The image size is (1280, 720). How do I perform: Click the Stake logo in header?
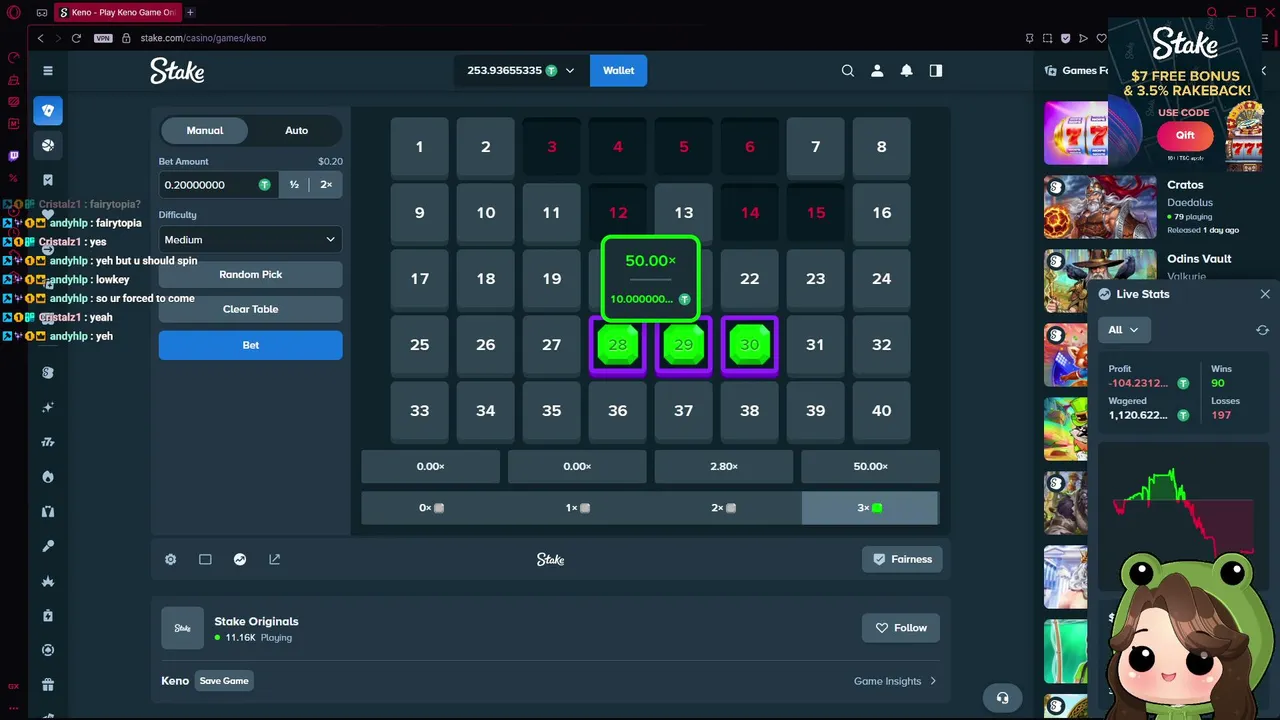177,71
